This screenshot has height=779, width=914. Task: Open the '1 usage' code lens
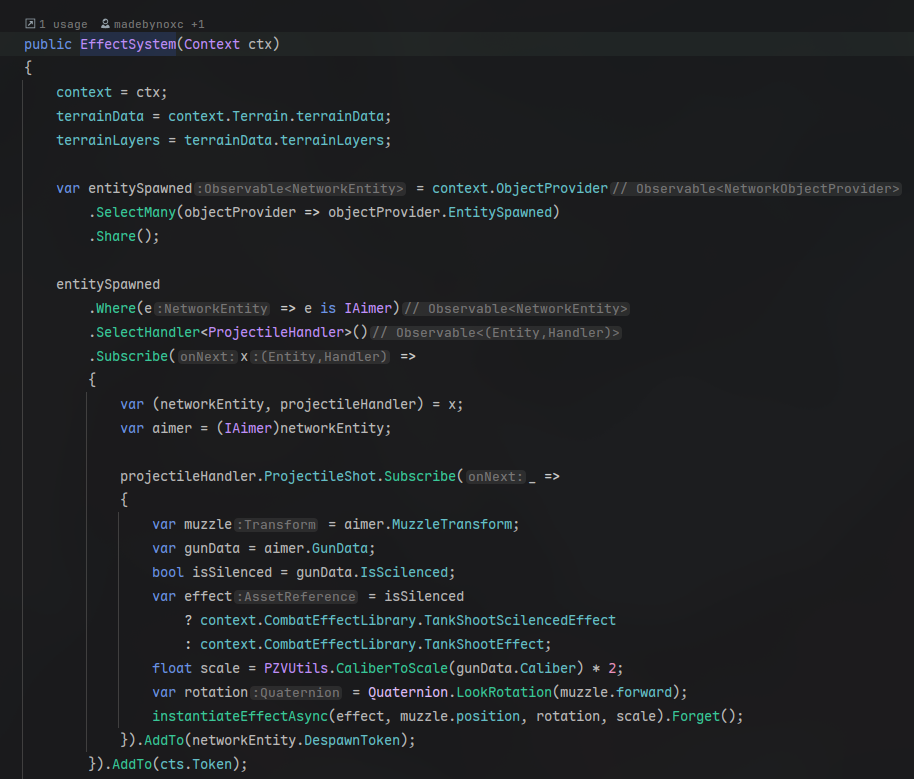point(56,24)
